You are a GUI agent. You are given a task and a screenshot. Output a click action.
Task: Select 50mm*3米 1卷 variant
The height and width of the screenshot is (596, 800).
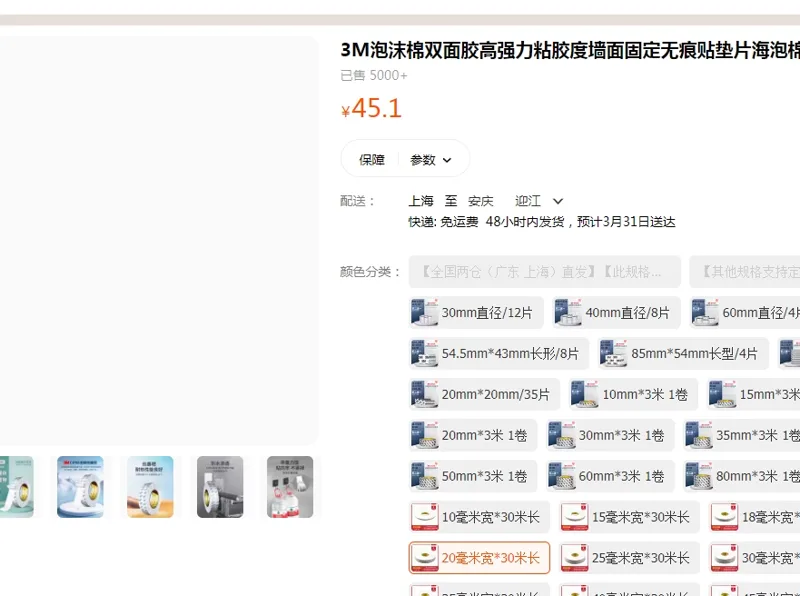point(473,476)
